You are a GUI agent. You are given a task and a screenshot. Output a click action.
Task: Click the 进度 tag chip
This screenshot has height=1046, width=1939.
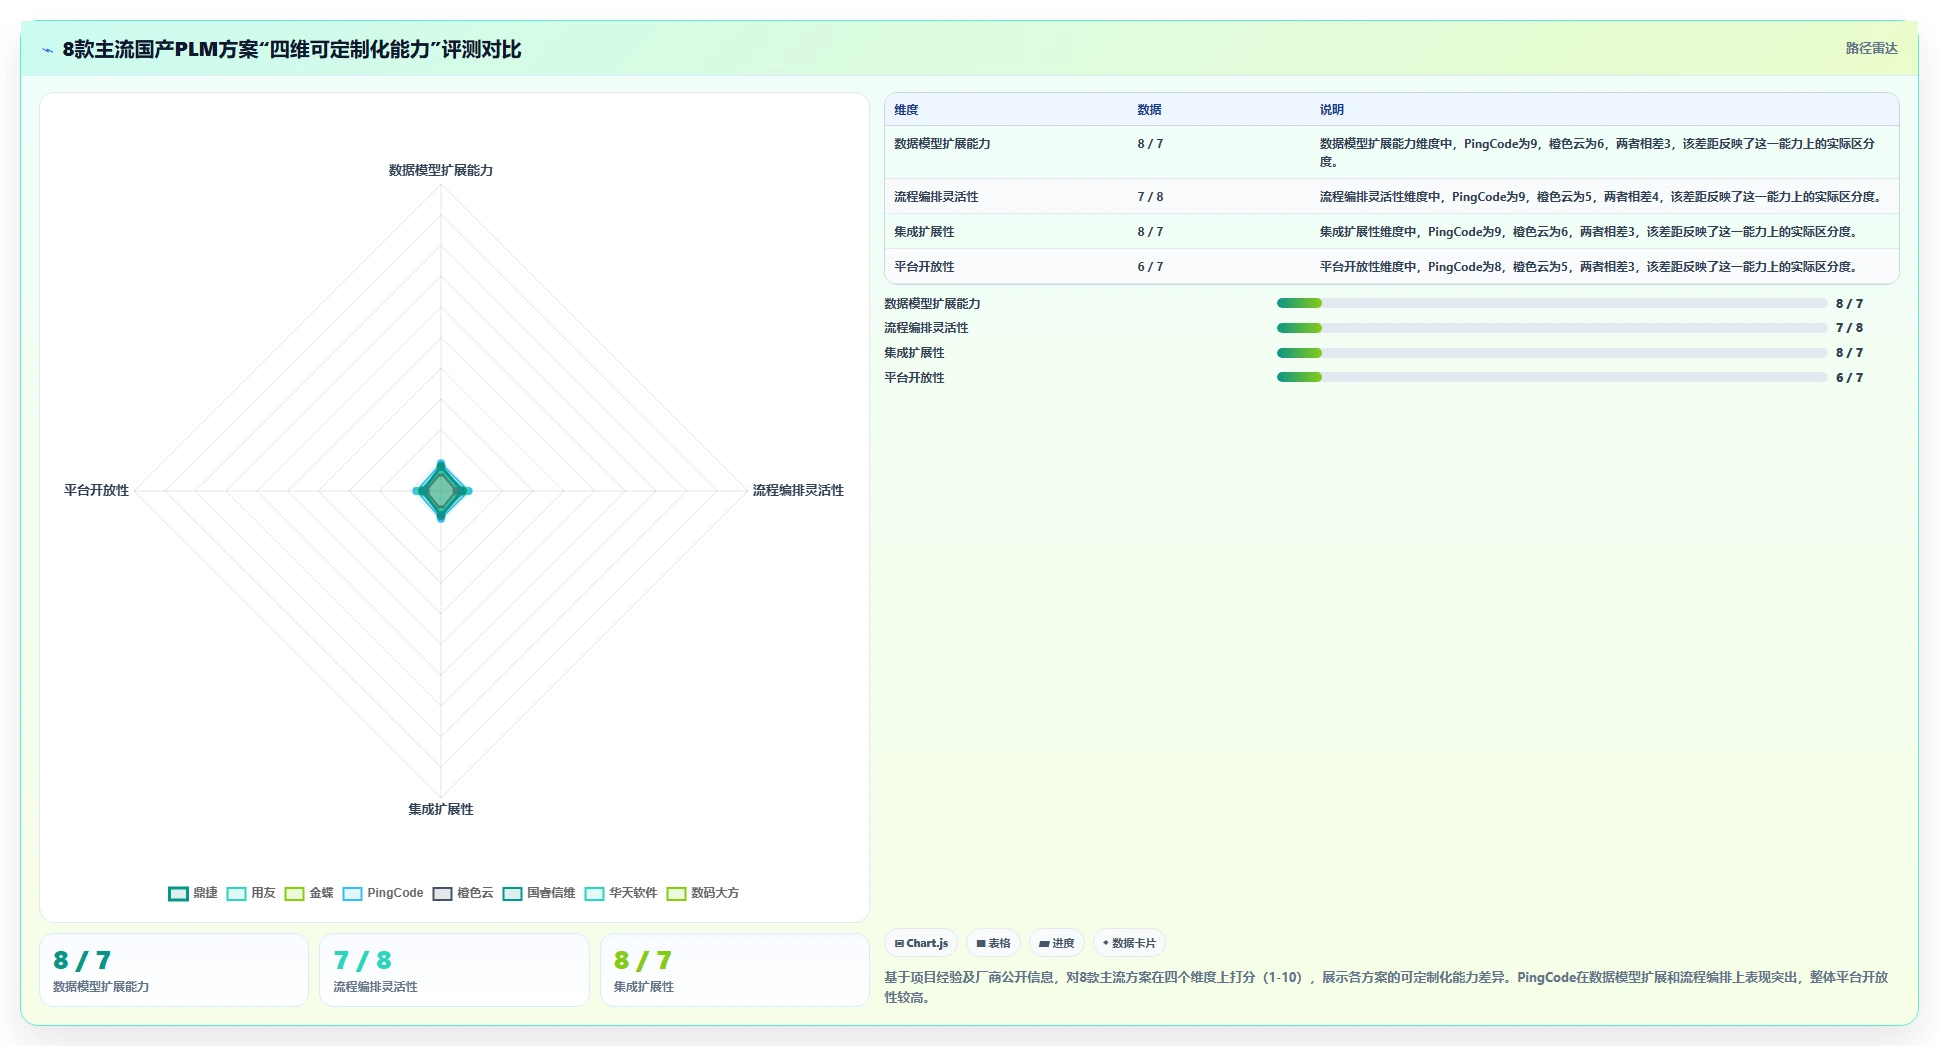1056,943
